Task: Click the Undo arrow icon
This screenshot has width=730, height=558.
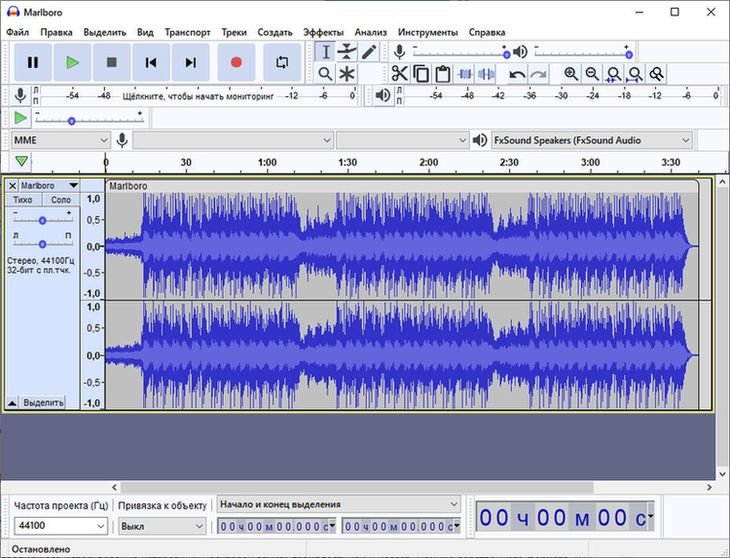Action: pyautogui.click(x=517, y=74)
